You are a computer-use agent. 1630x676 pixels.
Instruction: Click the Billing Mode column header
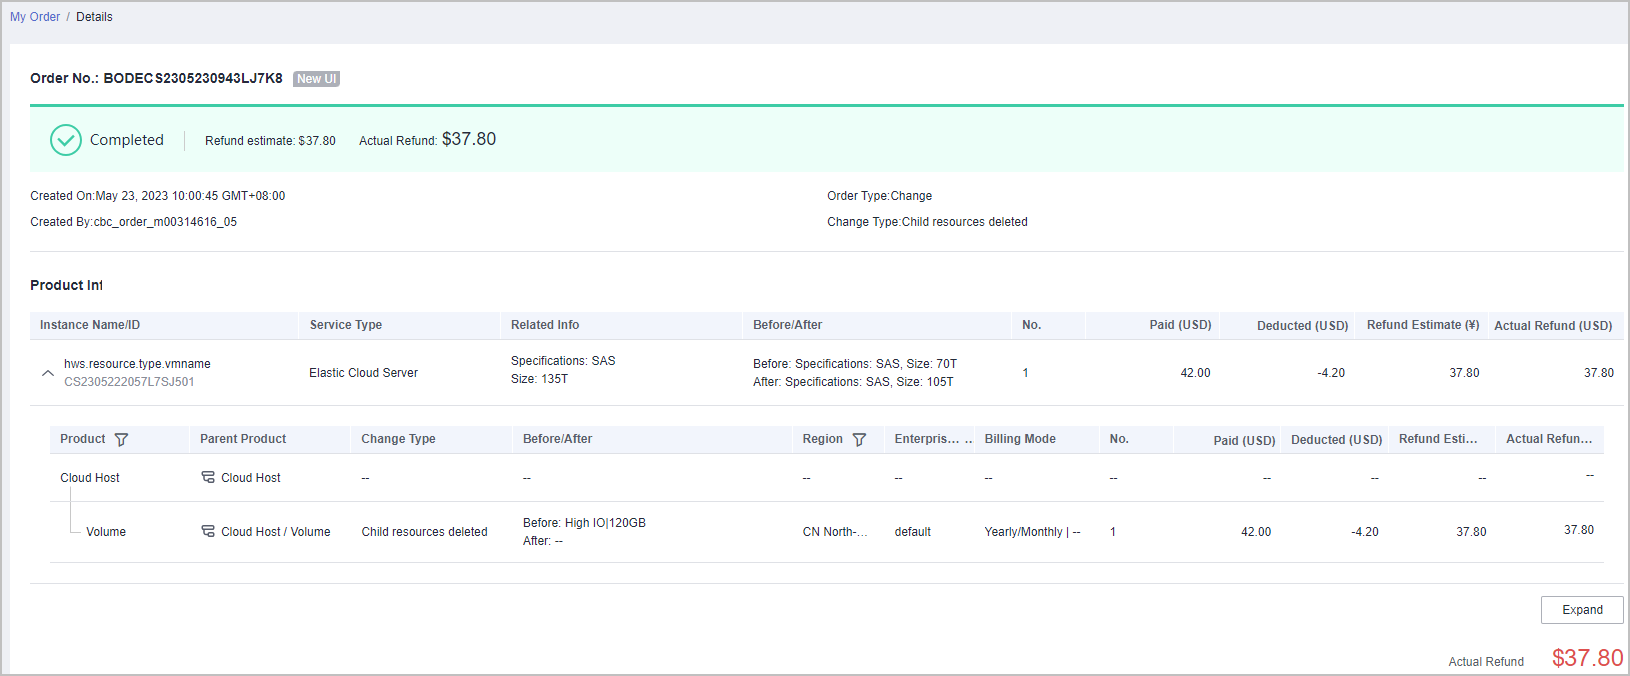coord(1020,439)
